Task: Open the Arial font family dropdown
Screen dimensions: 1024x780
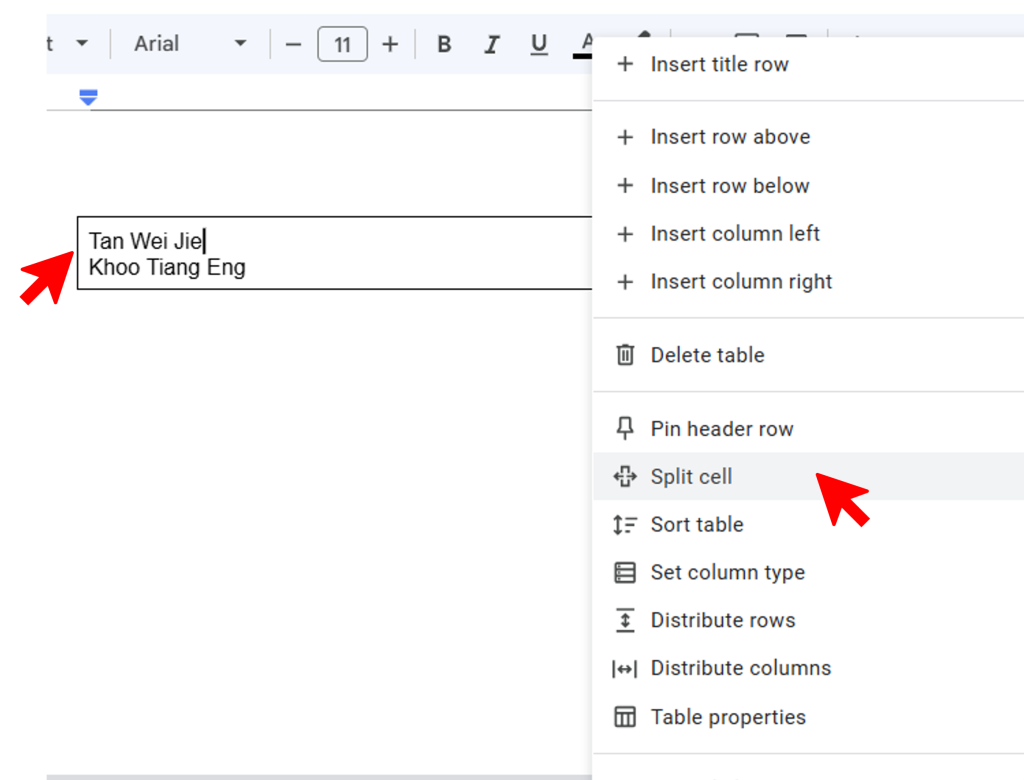Action: tap(190, 44)
